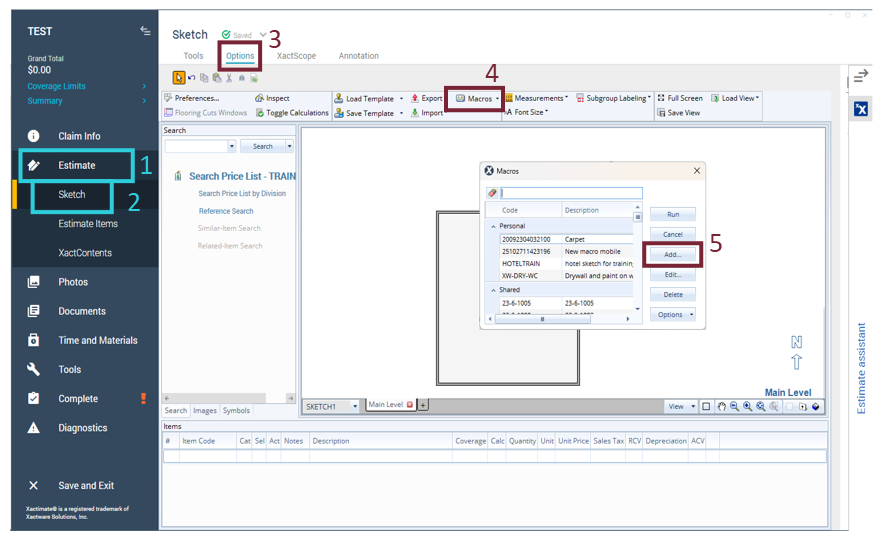Viewport: 882px width, 541px height.
Task: Open the Load View dropdown
Action: click(x=735, y=98)
